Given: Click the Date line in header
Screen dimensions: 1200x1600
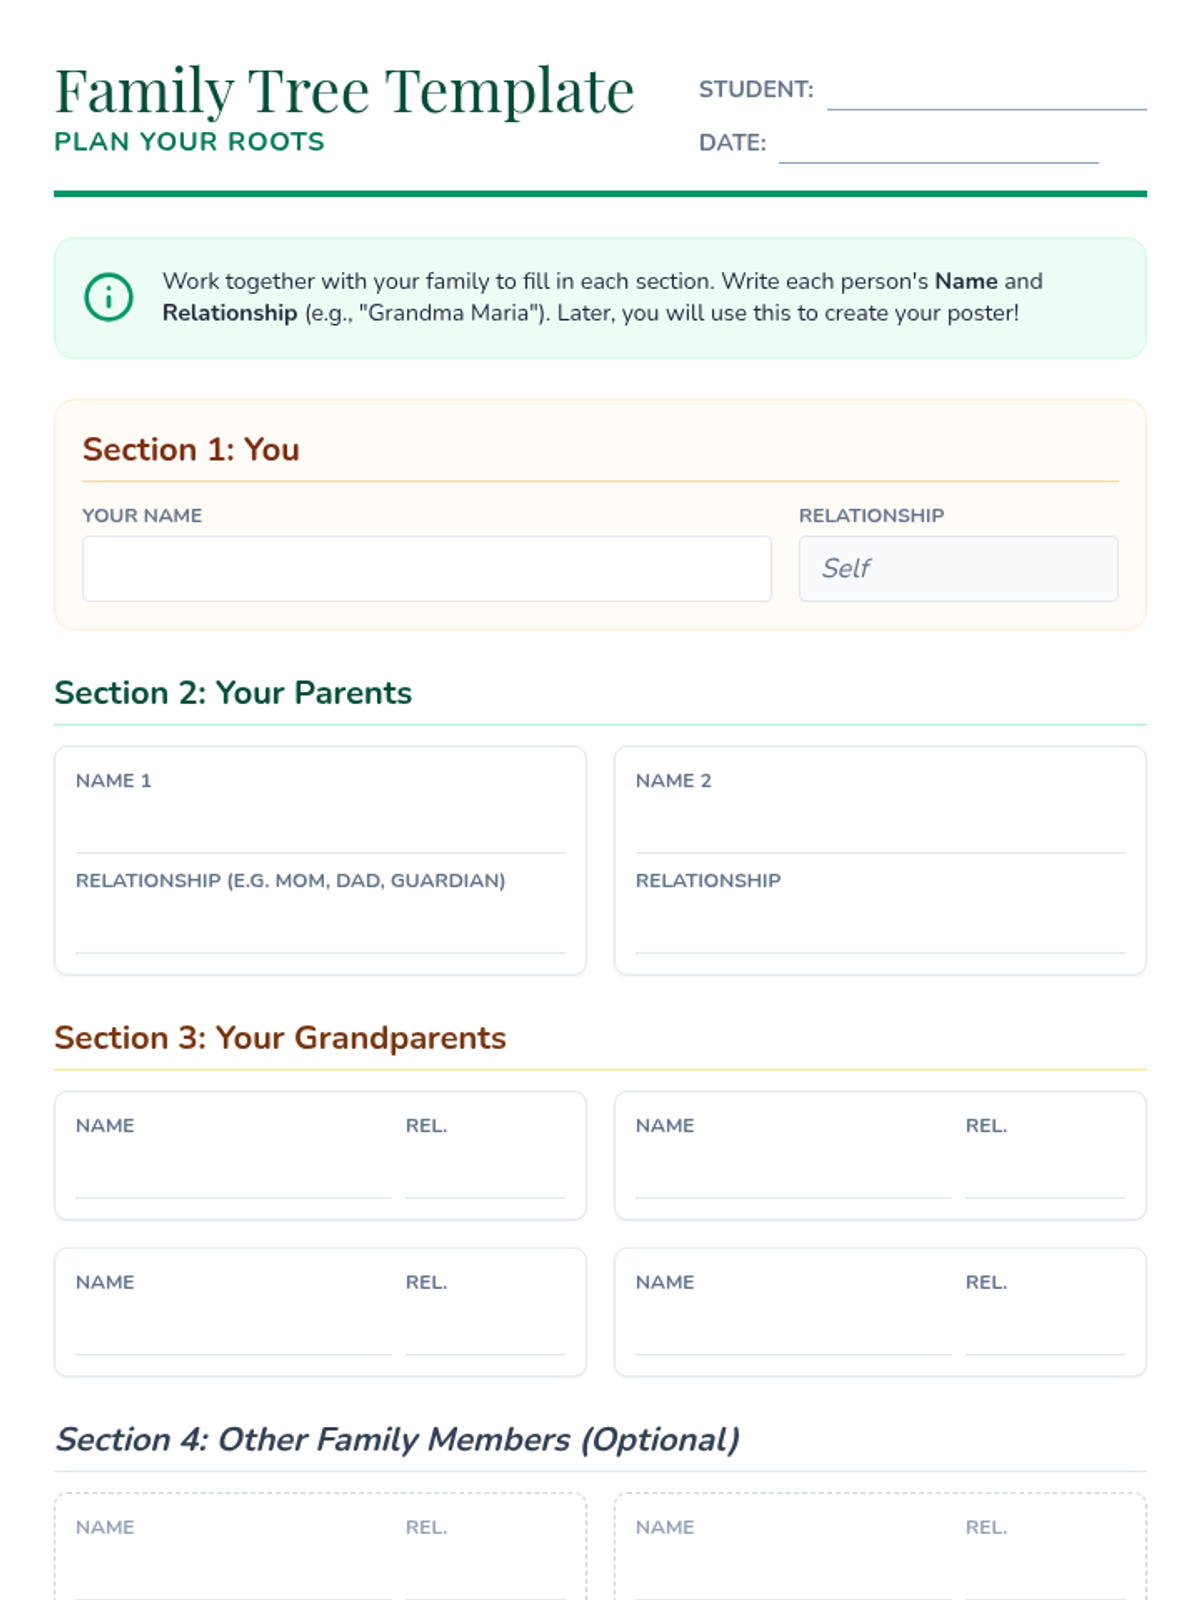Looking at the screenshot, I should [938, 148].
